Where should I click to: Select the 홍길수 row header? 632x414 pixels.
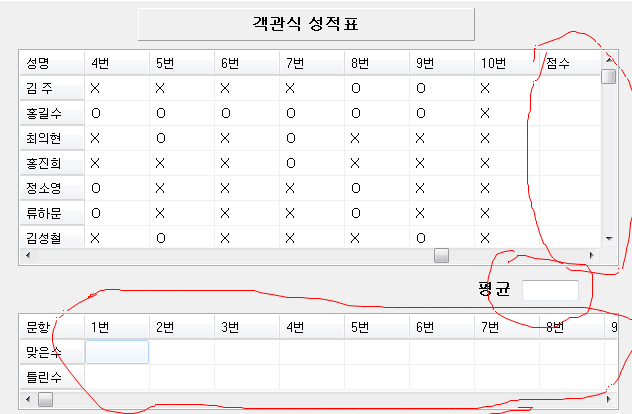click(x=50, y=113)
